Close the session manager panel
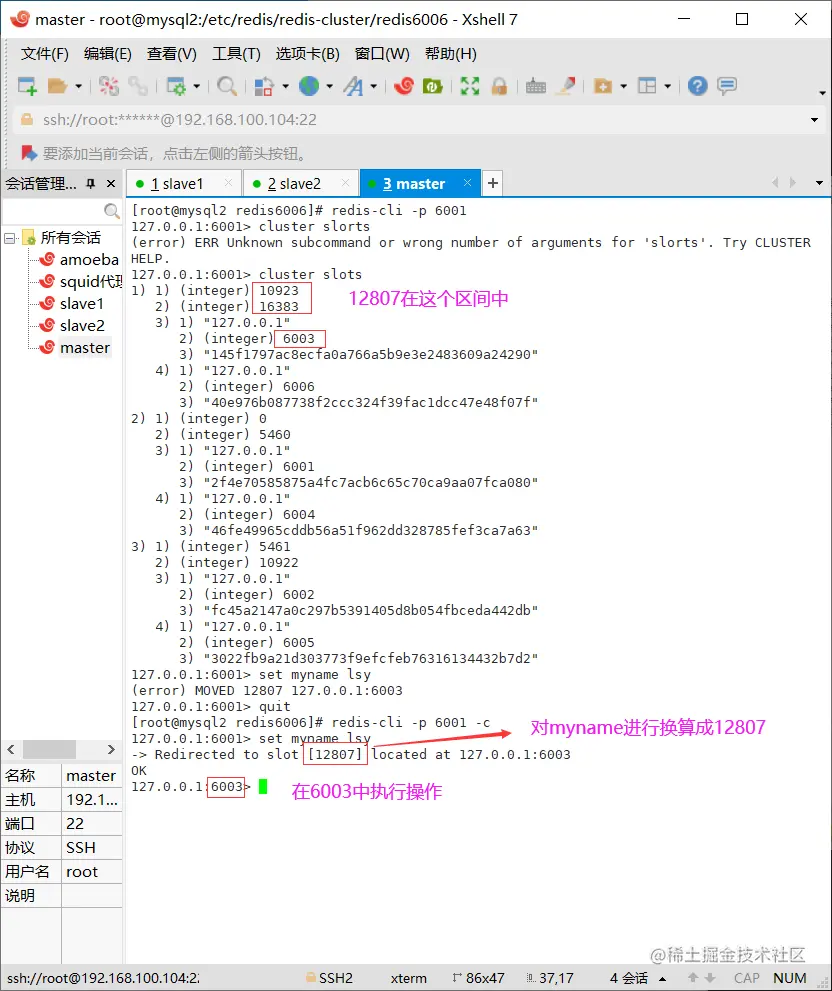 (111, 184)
